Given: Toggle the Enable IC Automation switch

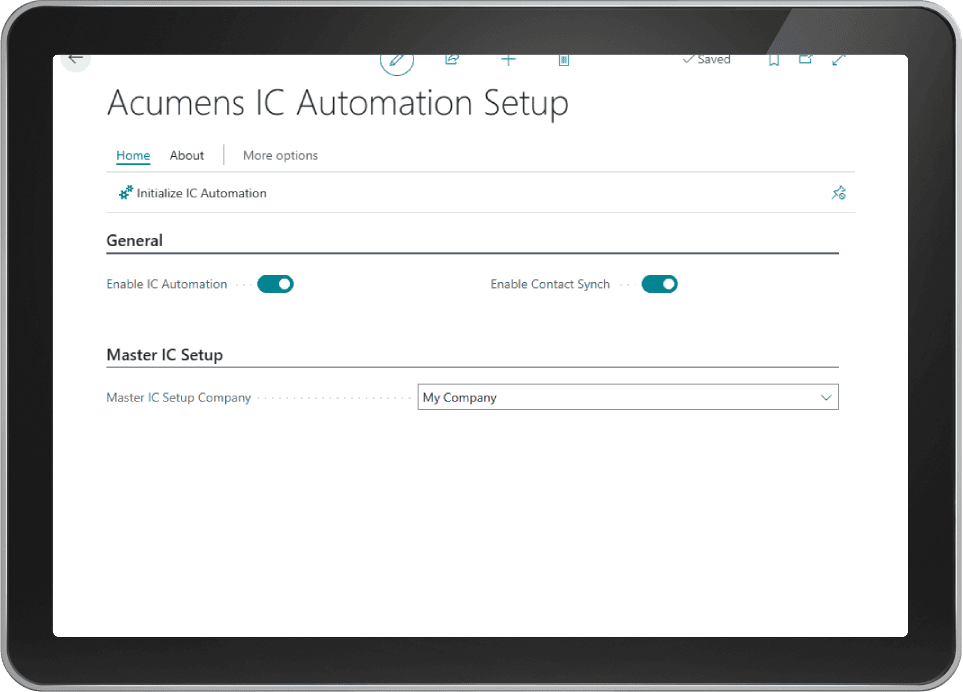Looking at the screenshot, I should pos(275,284).
